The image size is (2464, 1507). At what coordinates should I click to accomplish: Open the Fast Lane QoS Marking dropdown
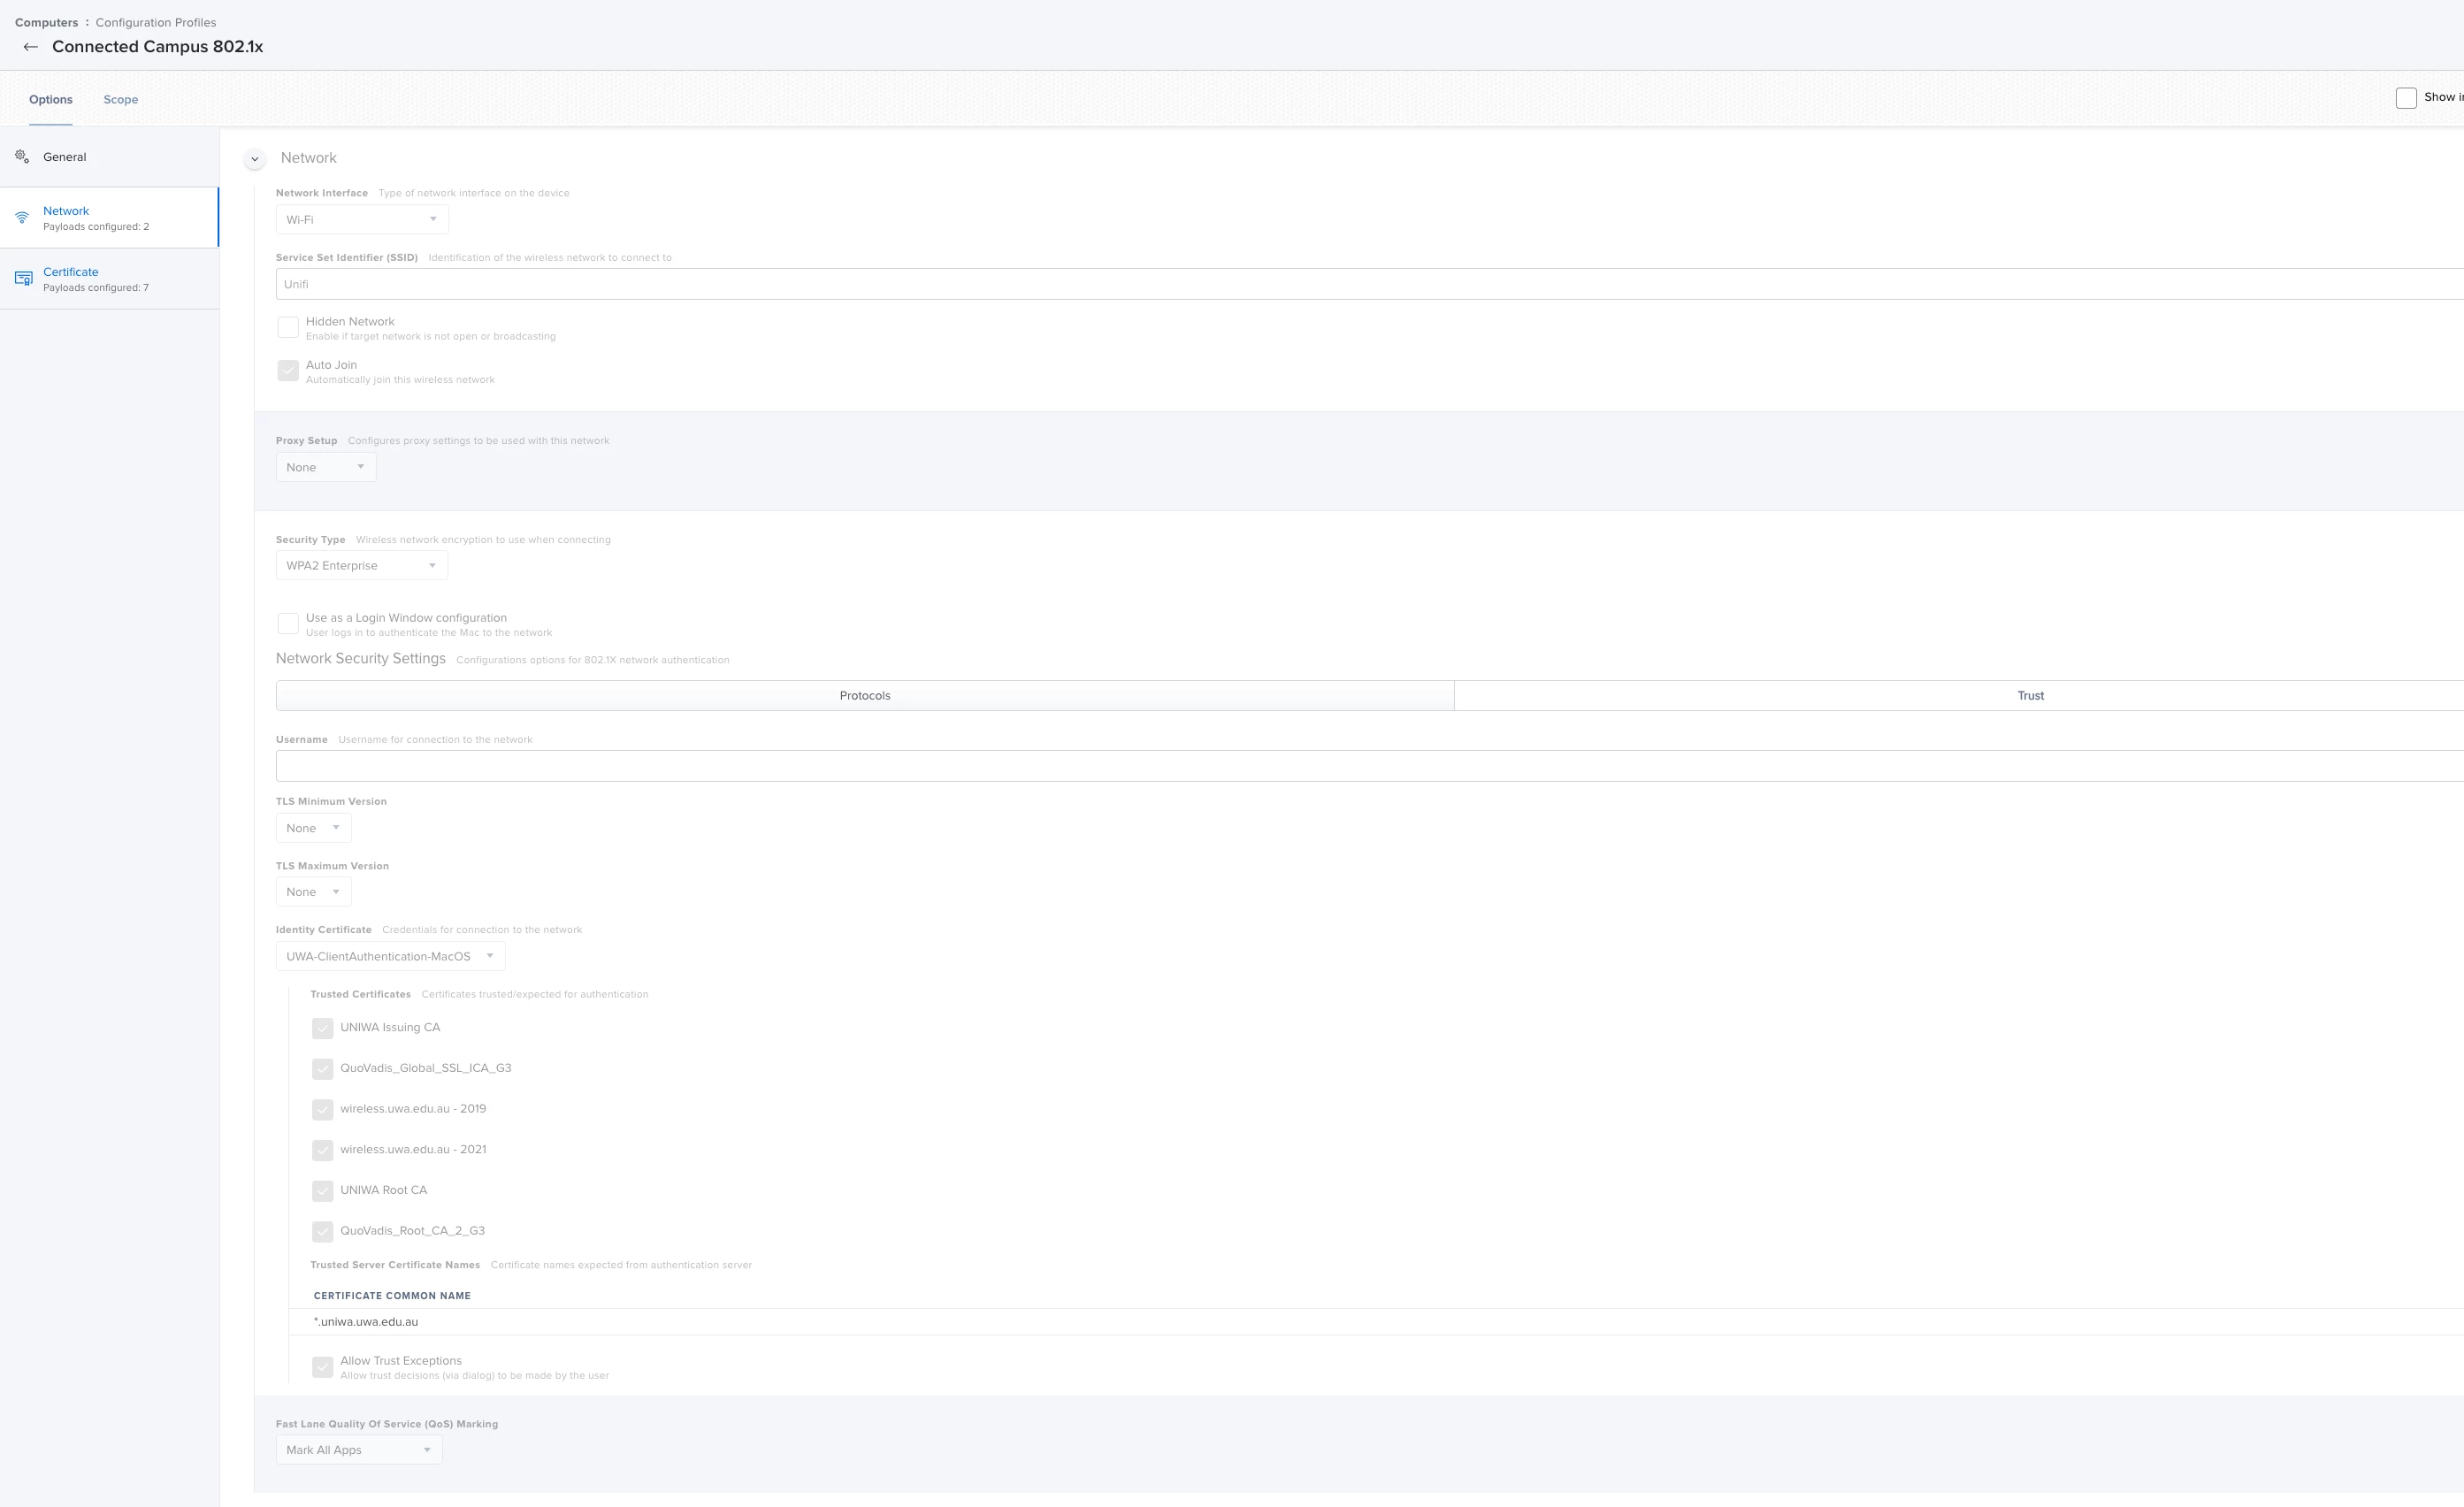359,1450
